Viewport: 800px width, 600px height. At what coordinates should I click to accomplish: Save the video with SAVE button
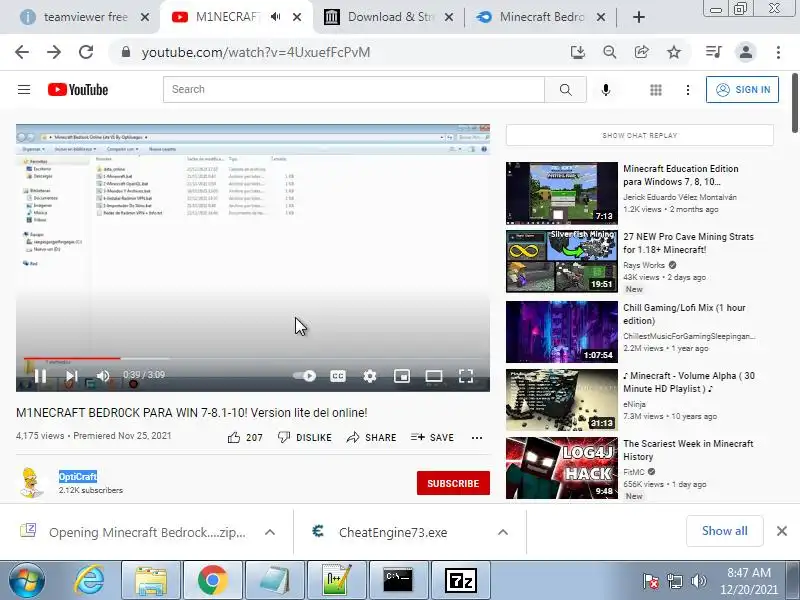pyautogui.click(x=432, y=438)
